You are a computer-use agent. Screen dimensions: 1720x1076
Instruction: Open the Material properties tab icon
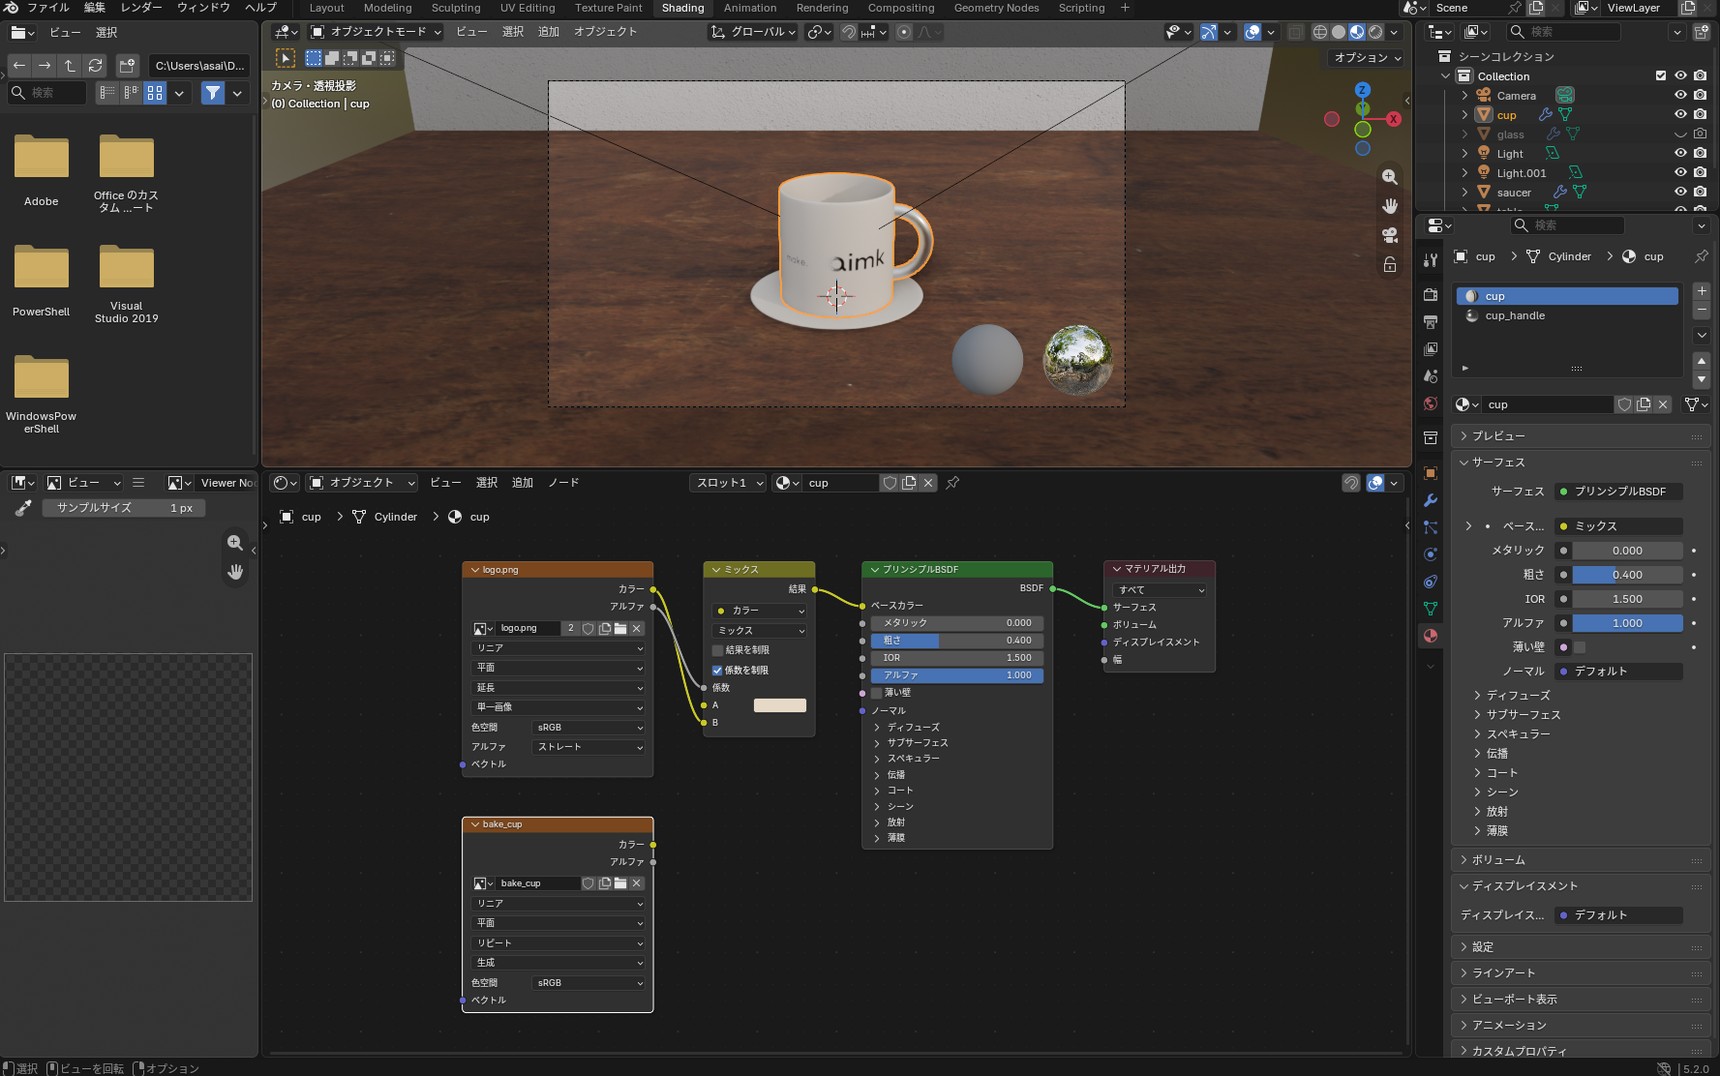click(x=1430, y=636)
